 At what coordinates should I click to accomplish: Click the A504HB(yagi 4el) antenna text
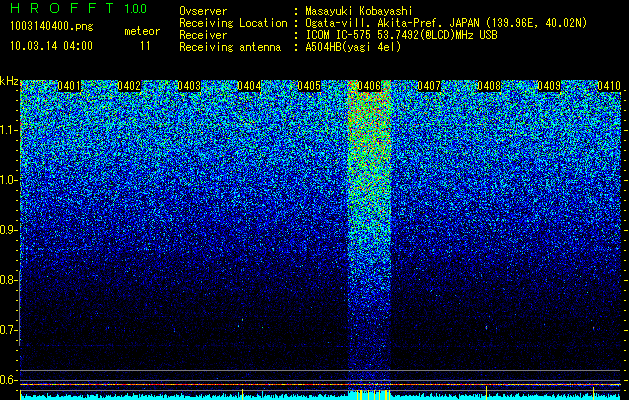point(353,47)
